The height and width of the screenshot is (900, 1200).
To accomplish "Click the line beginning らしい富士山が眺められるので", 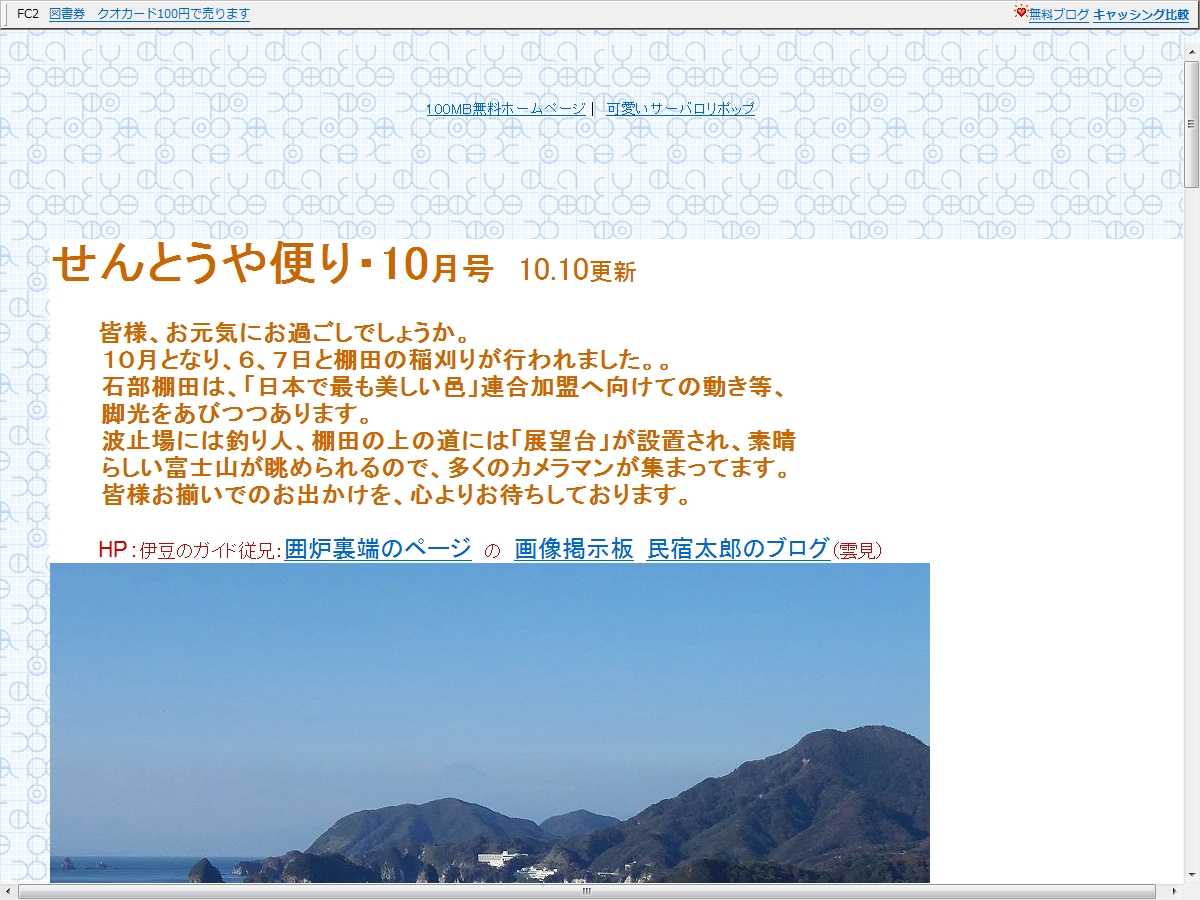I will [x=446, y=468].
